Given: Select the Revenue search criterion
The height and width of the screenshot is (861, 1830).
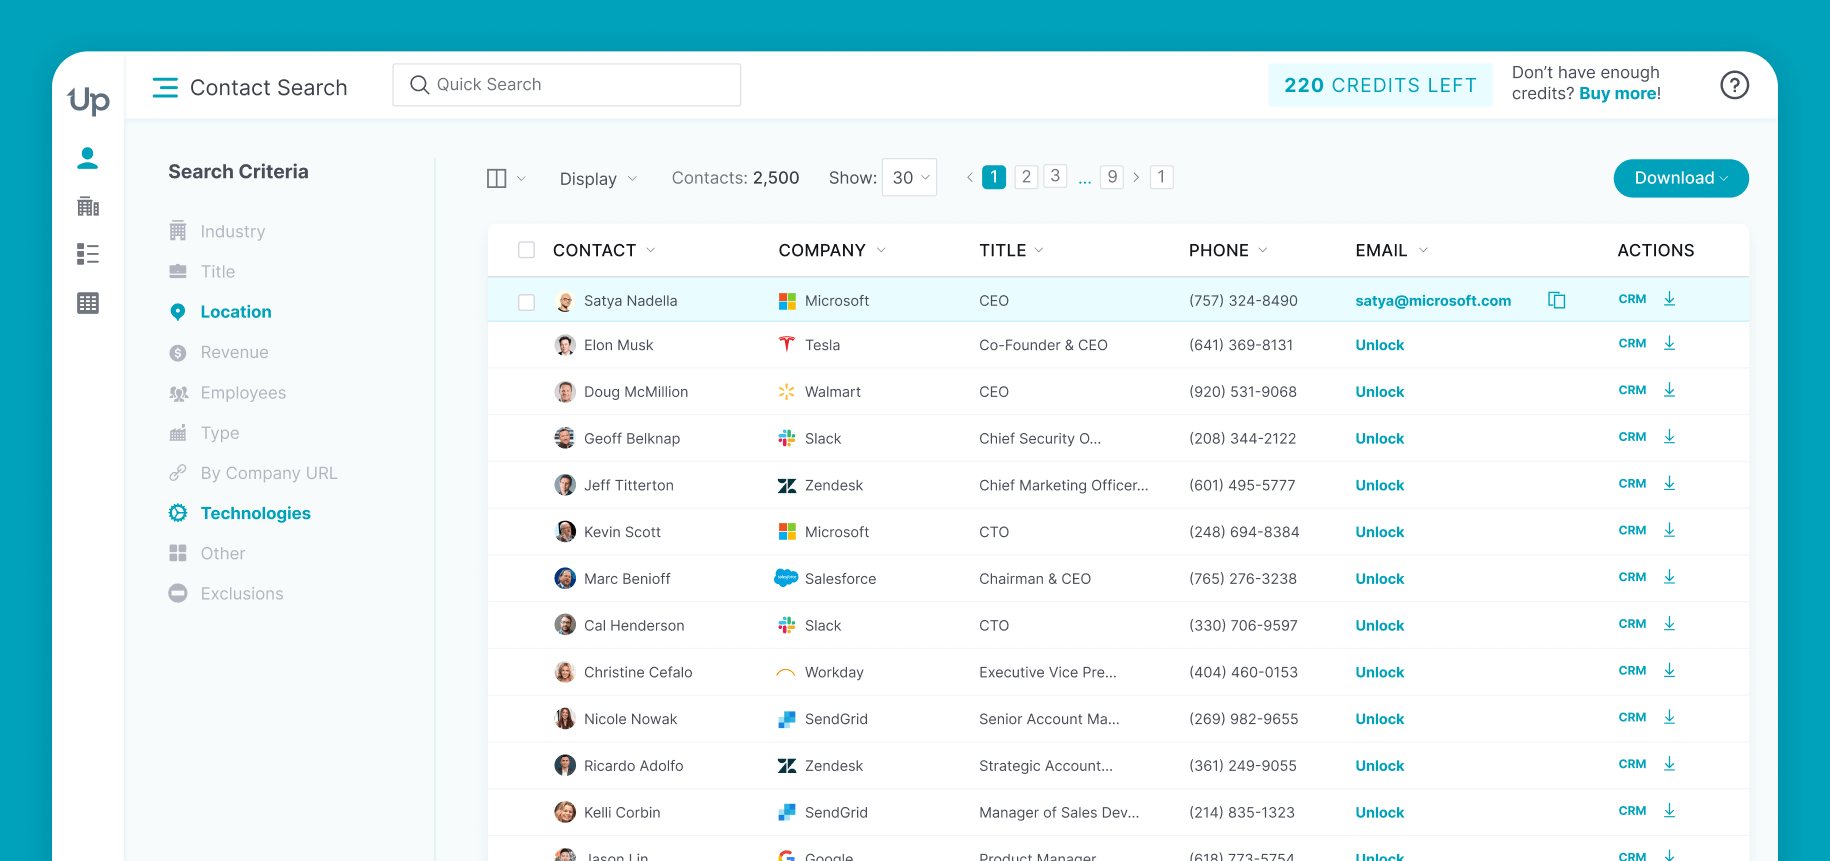Looking at the screenshot, I should point(218,352).
